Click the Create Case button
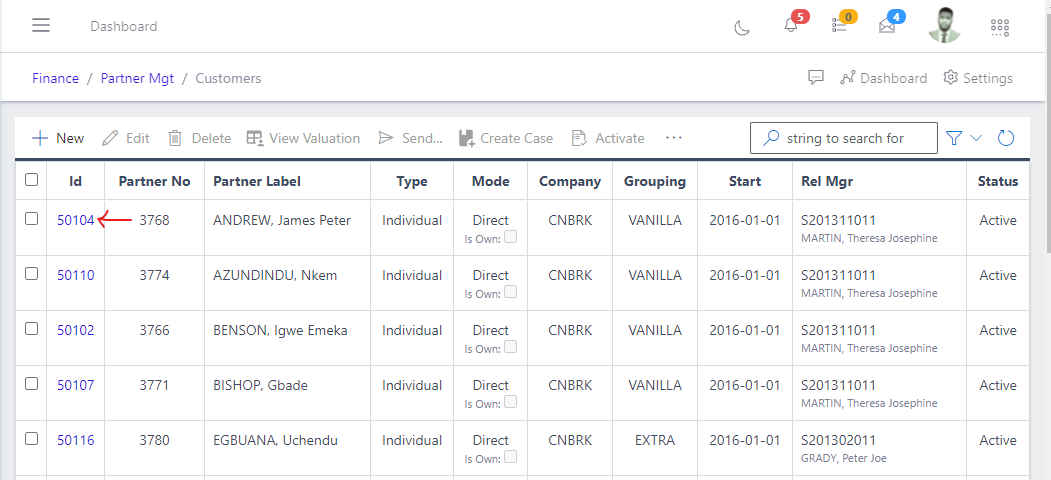 (x=506, y=138)
